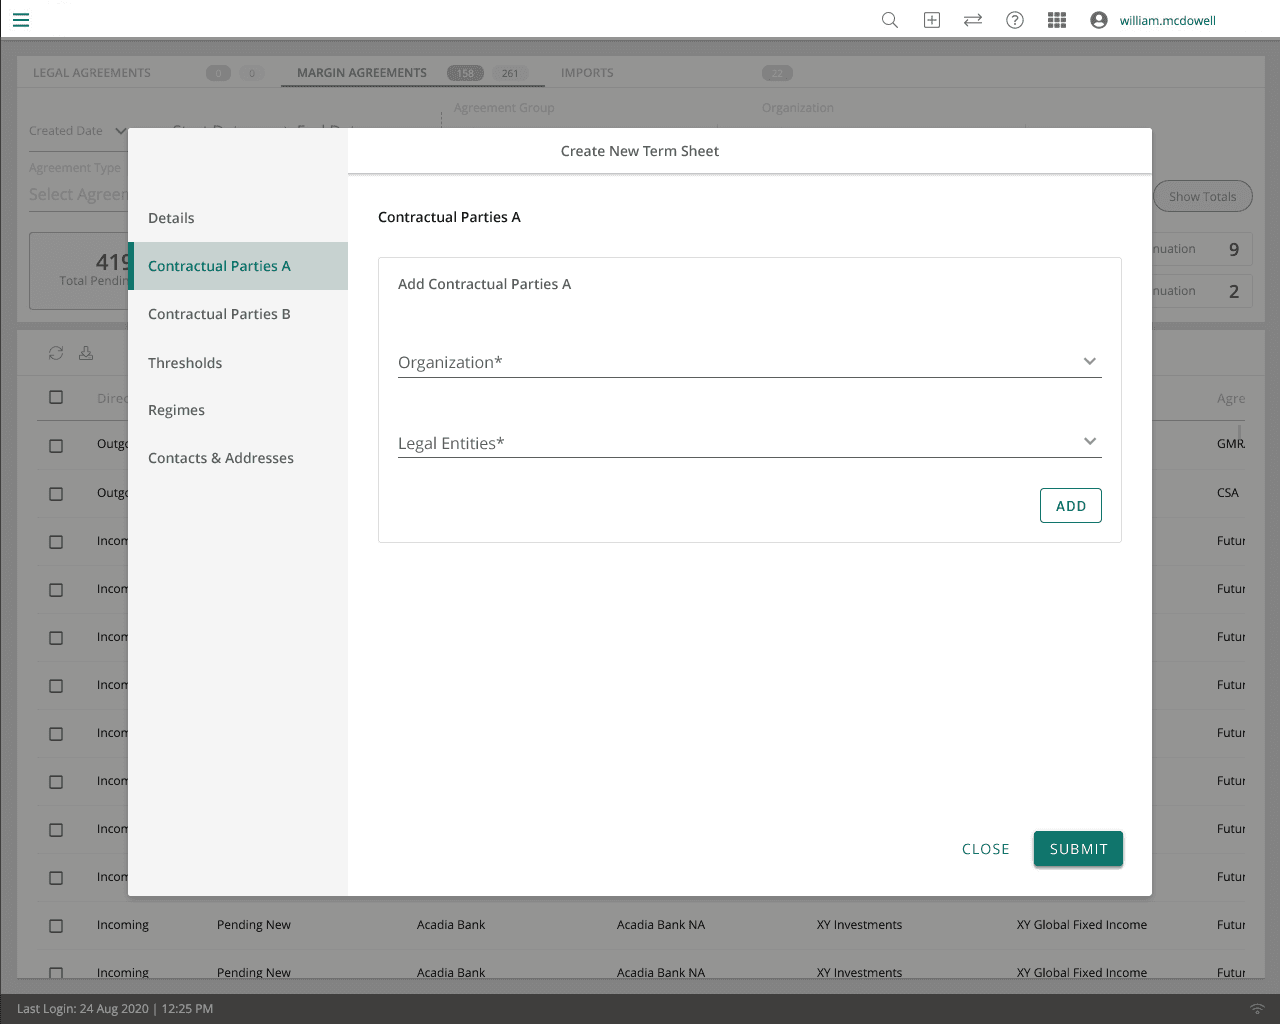Click the refresh table icon
This screenshot has width=1280, height=1024.
56,353
